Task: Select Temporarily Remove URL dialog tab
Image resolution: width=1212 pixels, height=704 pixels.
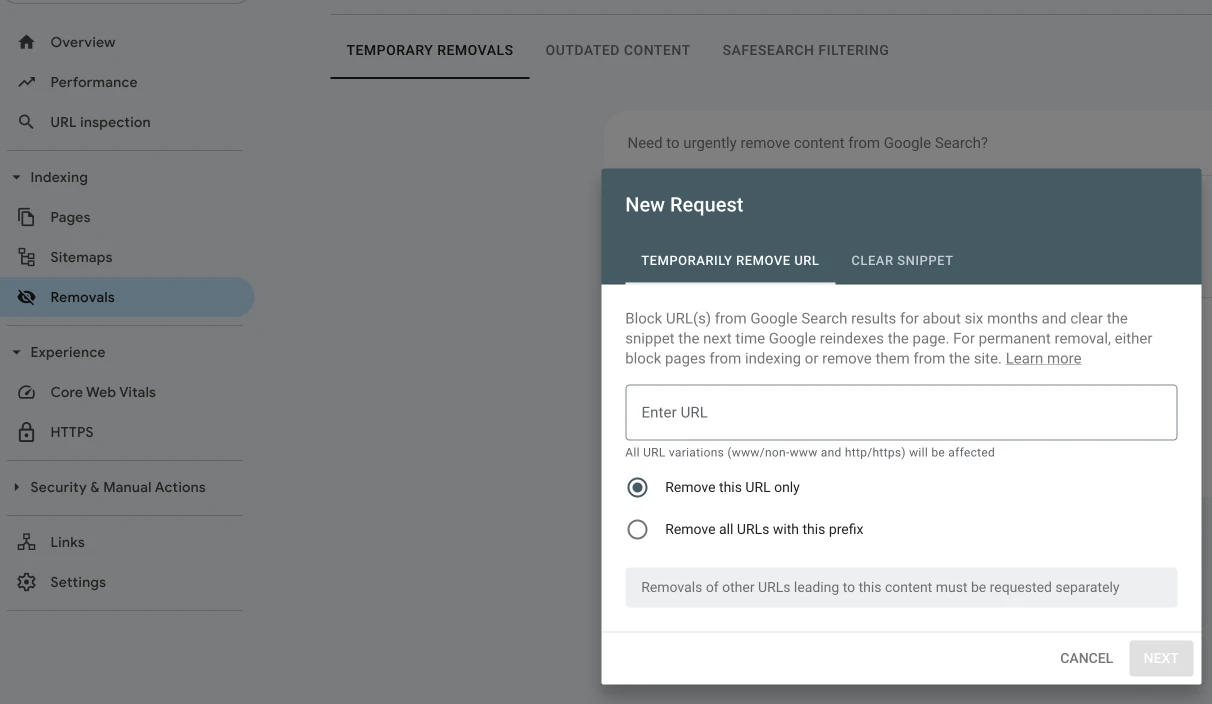Action: (730, 260)
